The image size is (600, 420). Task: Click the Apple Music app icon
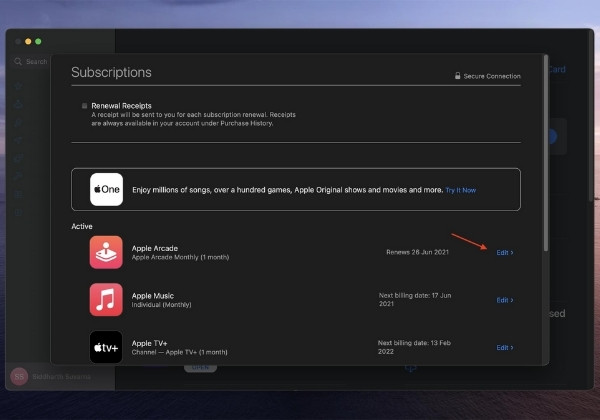tap(106, 300)
